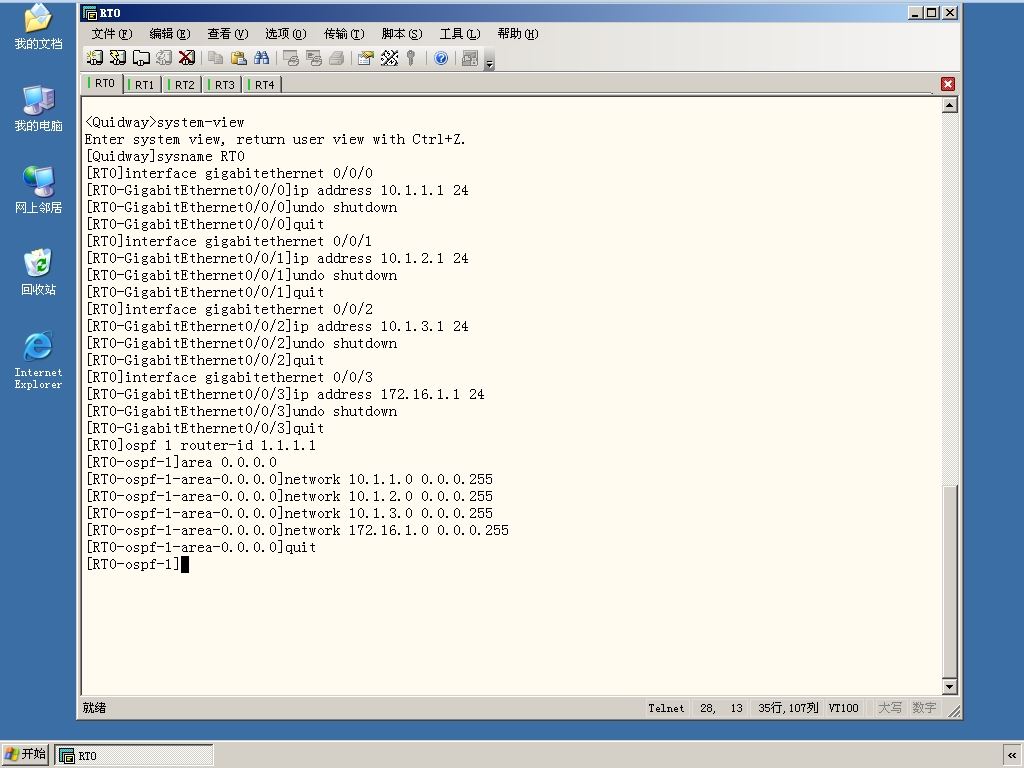Click the ip address 10.1.1.1 24 line
The image size is (1024, 768).
277,190
